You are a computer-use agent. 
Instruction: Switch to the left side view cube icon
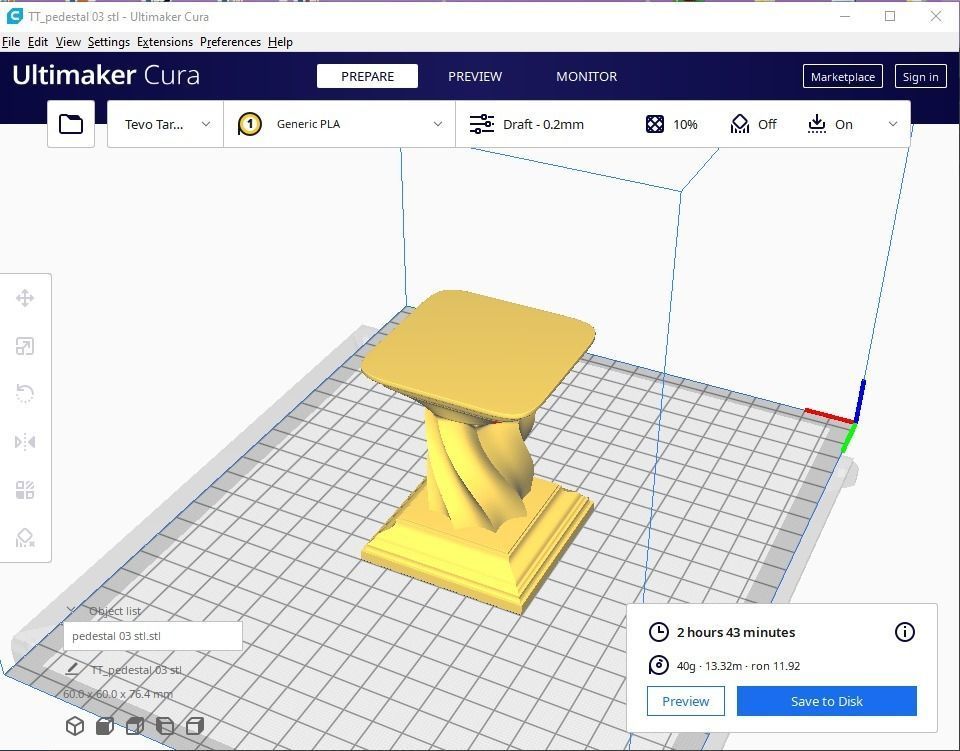click(165, 726)
